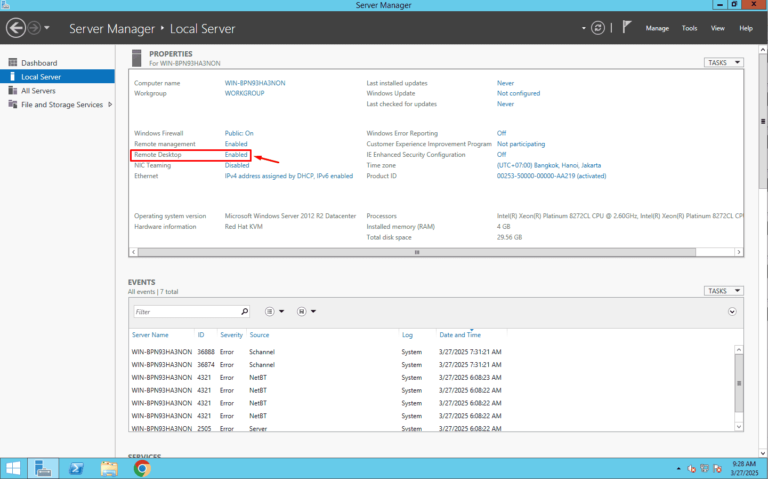The height and width of the screenshot is (479, 768).
Task: Sort events by ID column
Action: (x=201, y=335)
